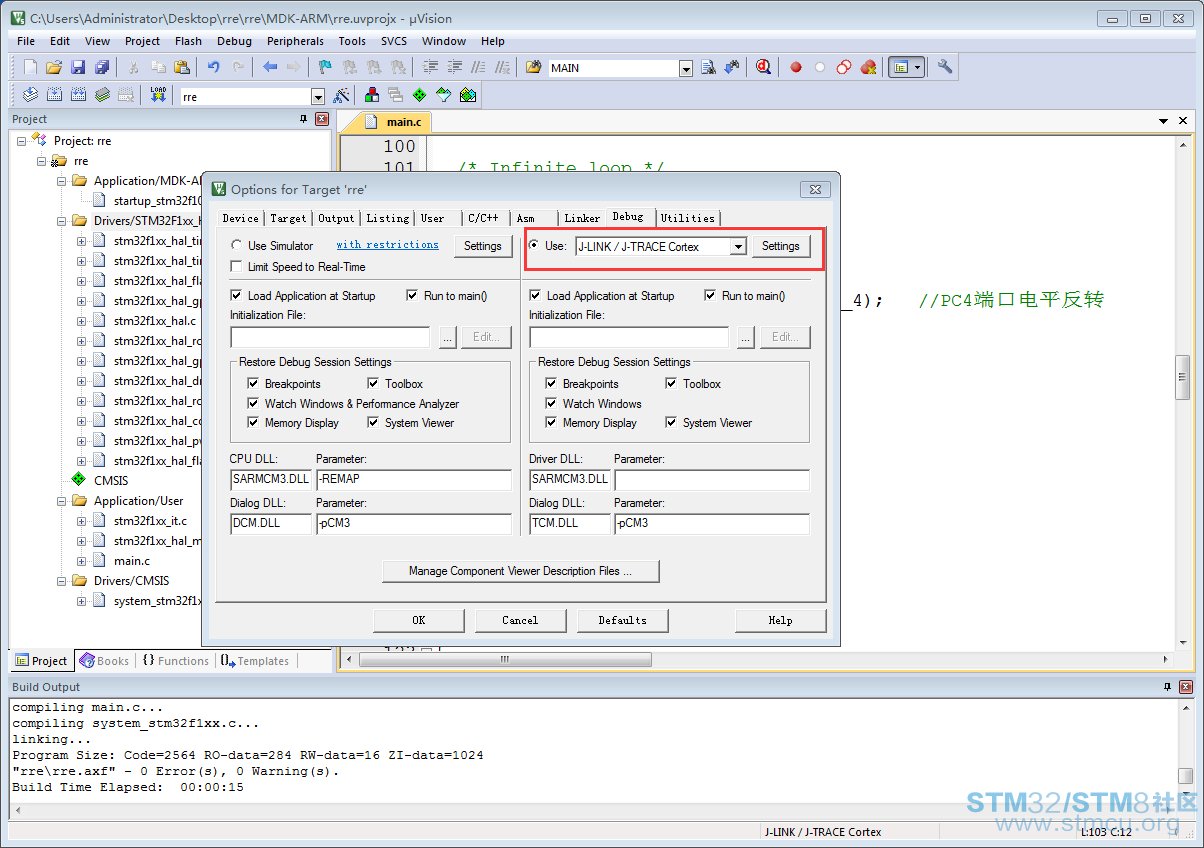The image size is (1204, 848).
Task: Open the Peripherals menu
Action: coord(295,41)
